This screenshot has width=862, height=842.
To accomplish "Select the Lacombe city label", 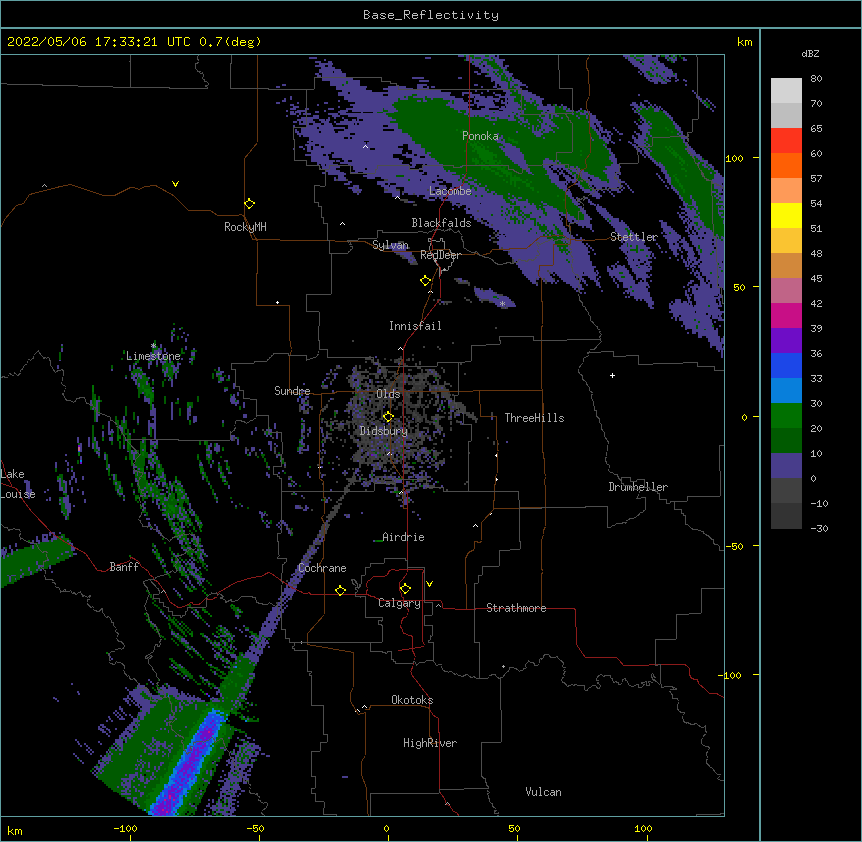I will click(450, 191).
